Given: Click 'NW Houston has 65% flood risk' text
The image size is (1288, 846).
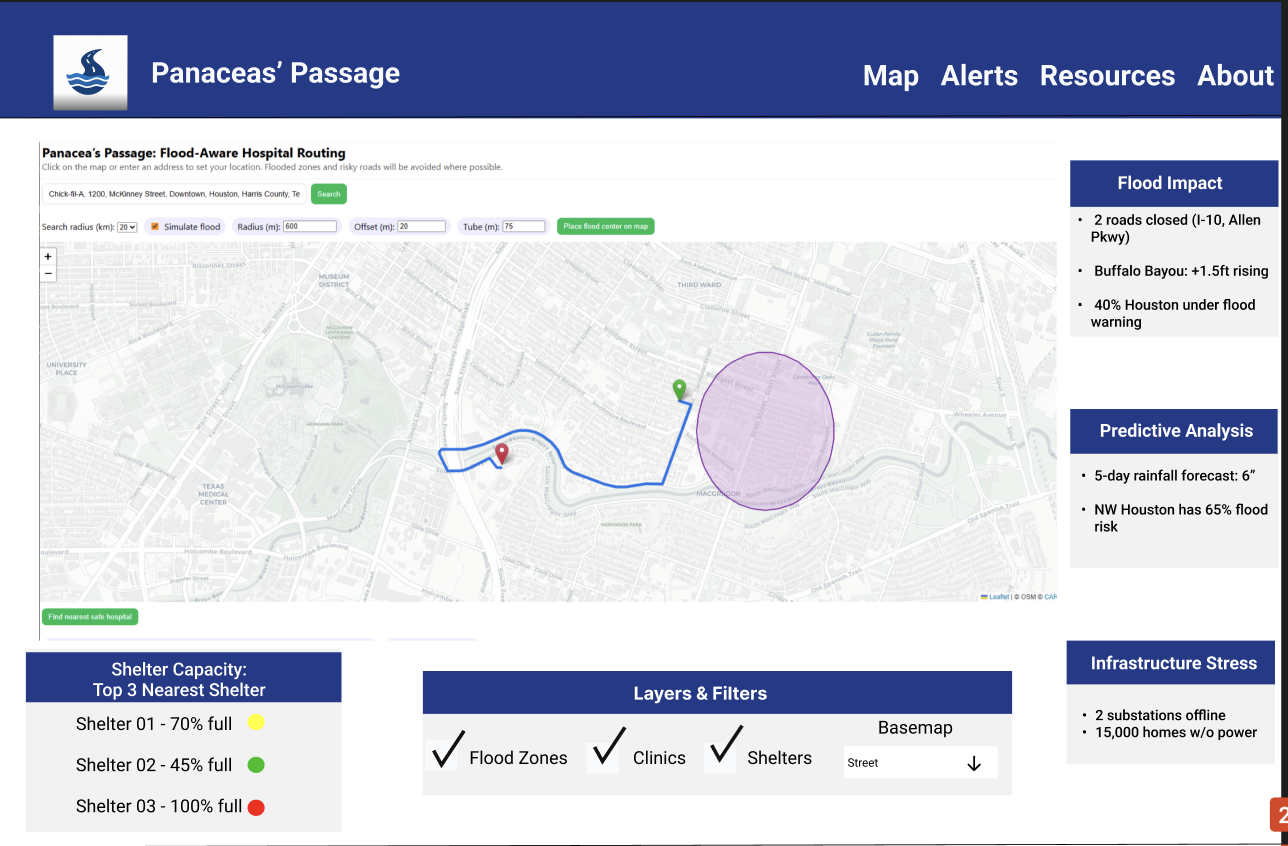Looking at the screenshot, I should click(1181, 518).
